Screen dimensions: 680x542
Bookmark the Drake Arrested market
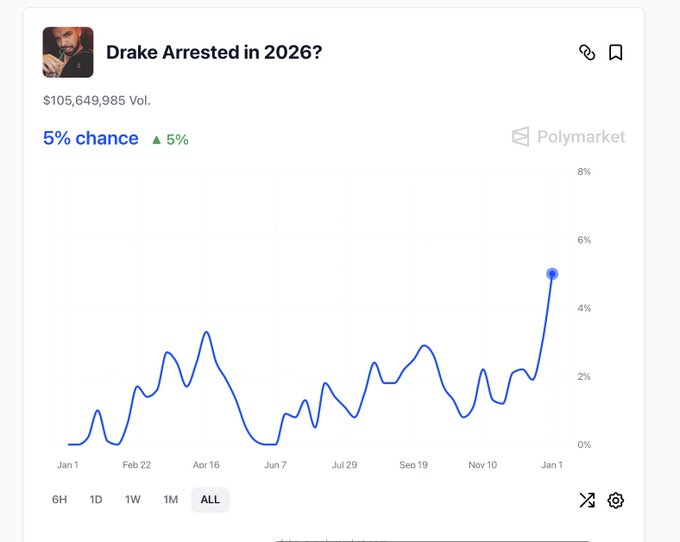click(616, 53)
